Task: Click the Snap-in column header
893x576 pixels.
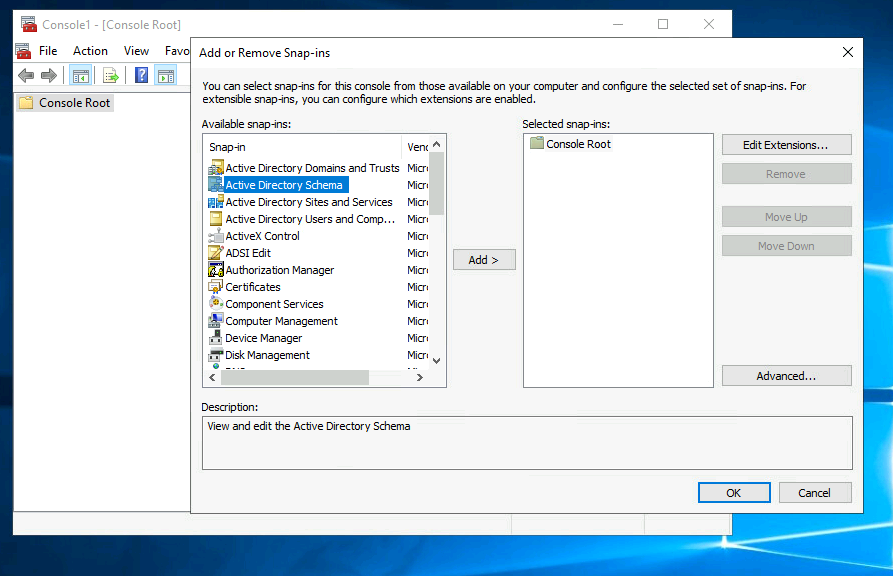Action: tap(302, 147)
